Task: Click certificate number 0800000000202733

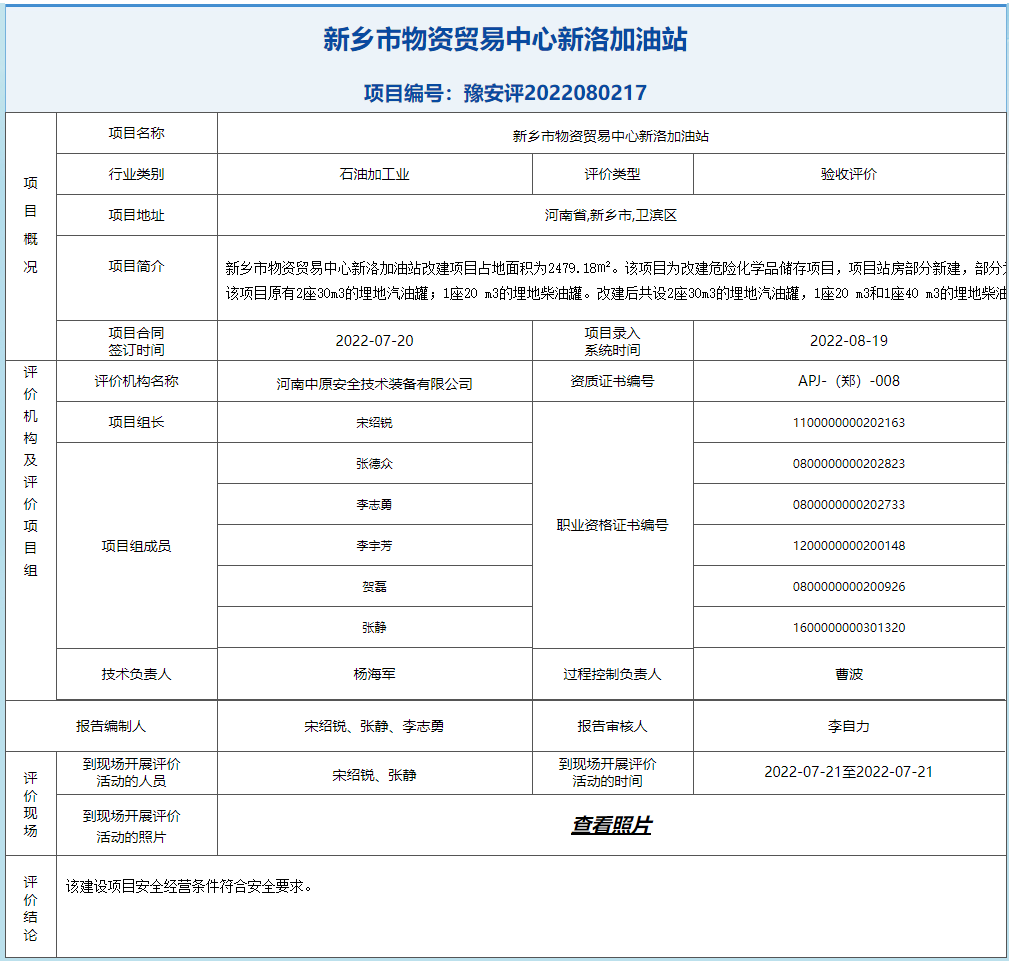Action: 849,505
